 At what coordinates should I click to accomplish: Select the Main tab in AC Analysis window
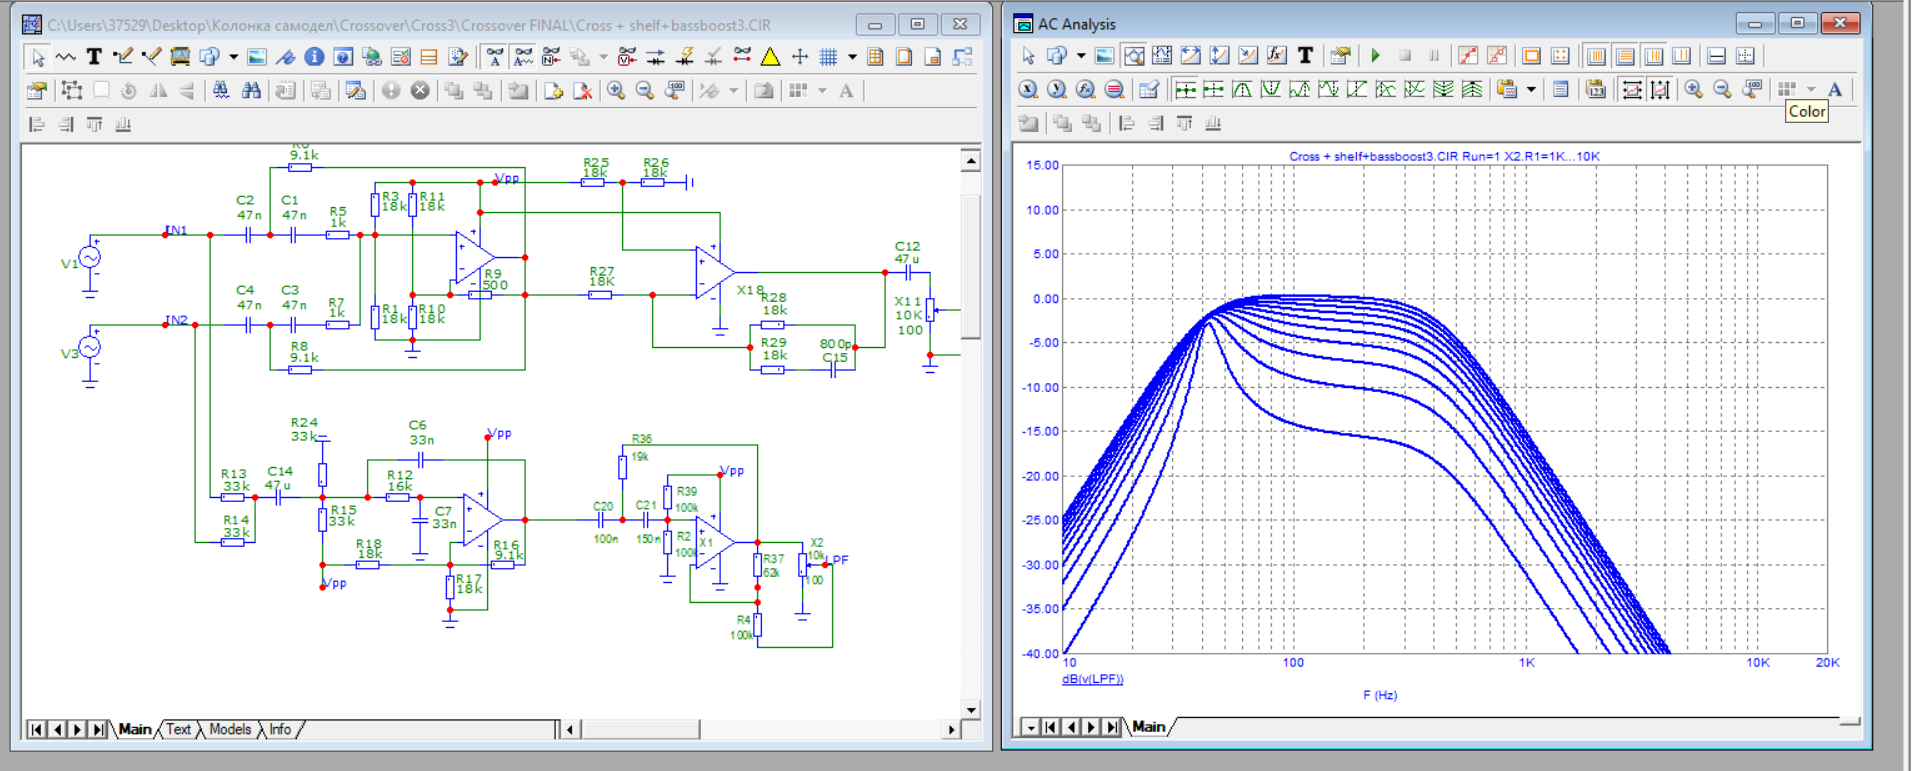(x=1148, y=727)
